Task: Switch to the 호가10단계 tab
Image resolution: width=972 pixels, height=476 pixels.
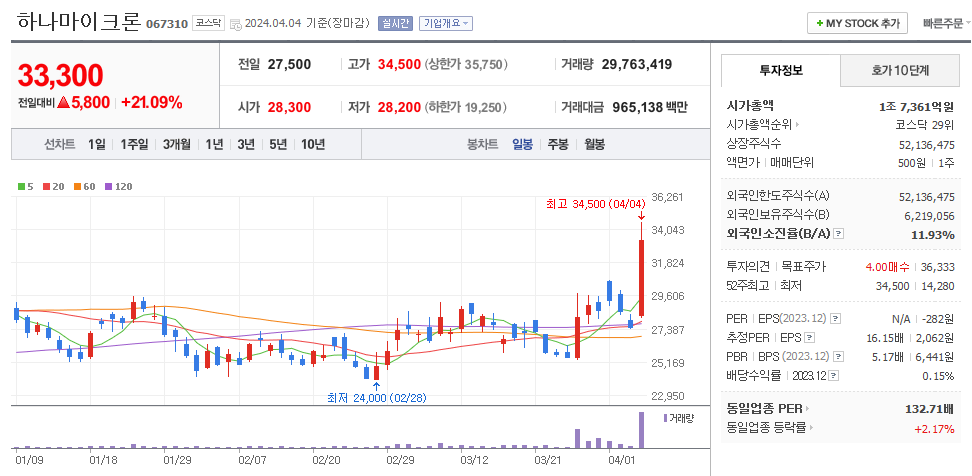Action: [899, 71]
